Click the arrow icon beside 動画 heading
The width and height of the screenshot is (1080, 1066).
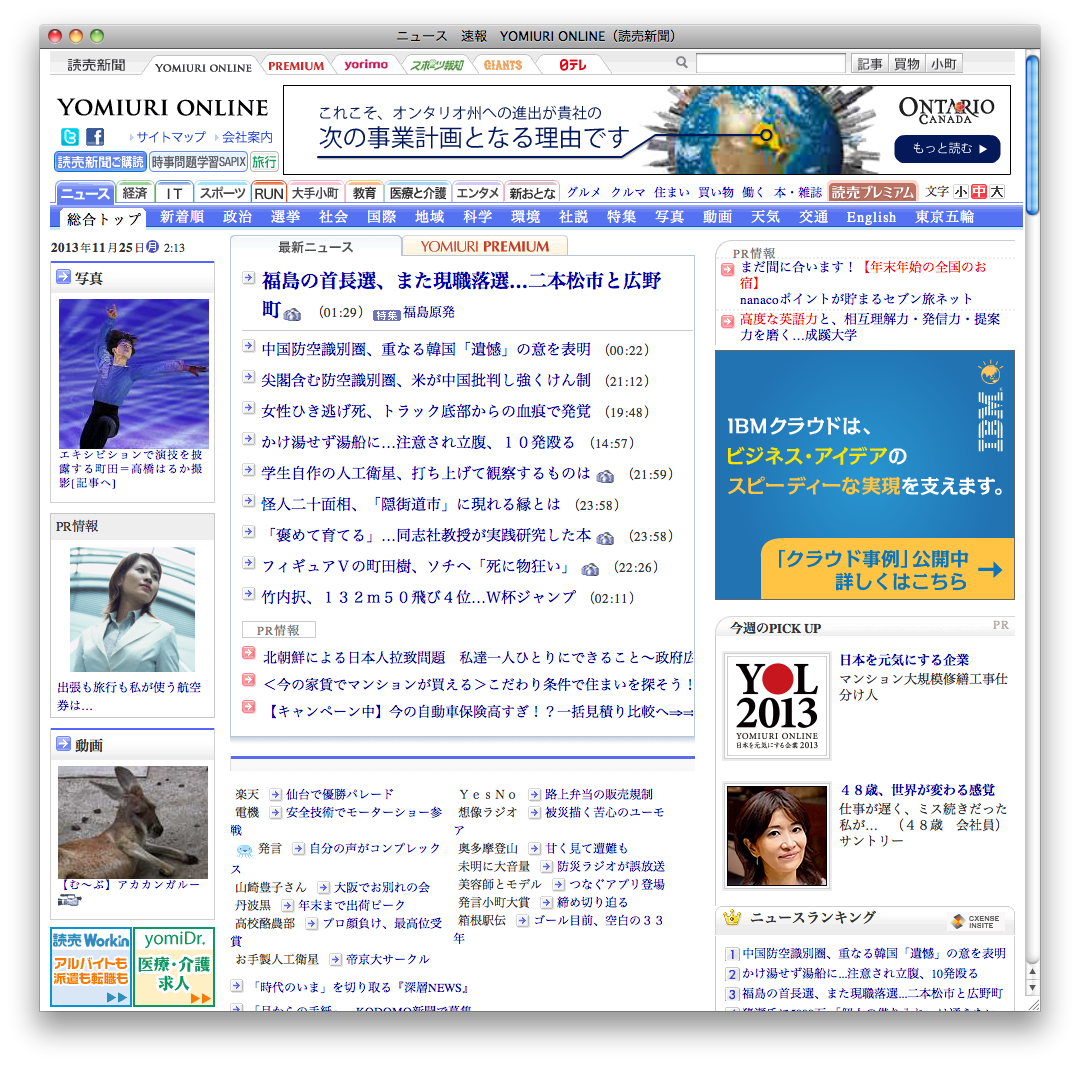[x=63, y=743]
